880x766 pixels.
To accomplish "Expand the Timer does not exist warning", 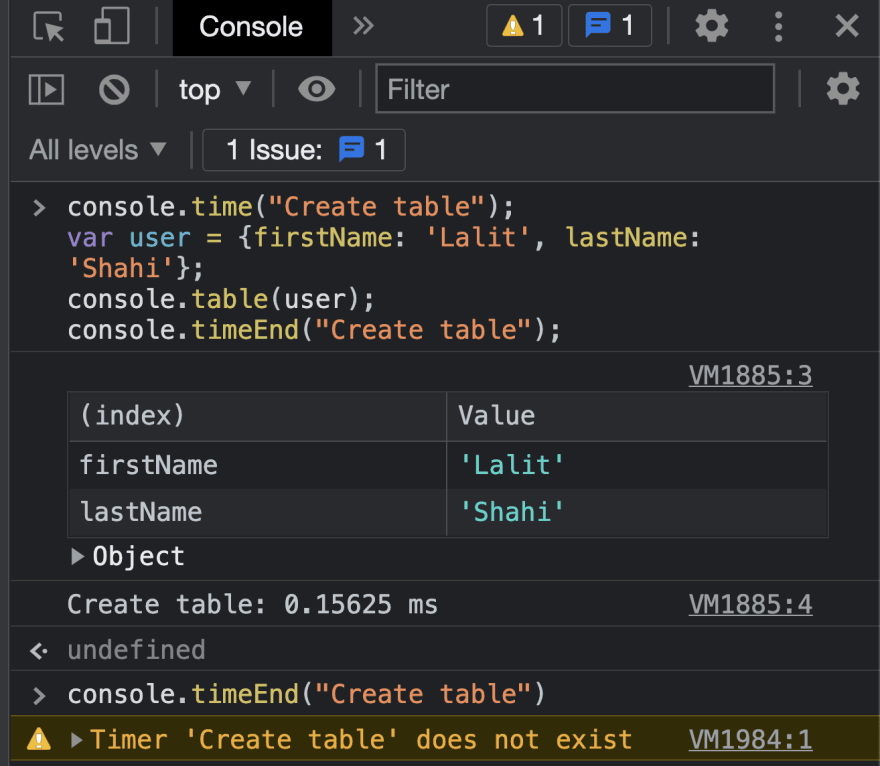I will [x=77, y=740].
